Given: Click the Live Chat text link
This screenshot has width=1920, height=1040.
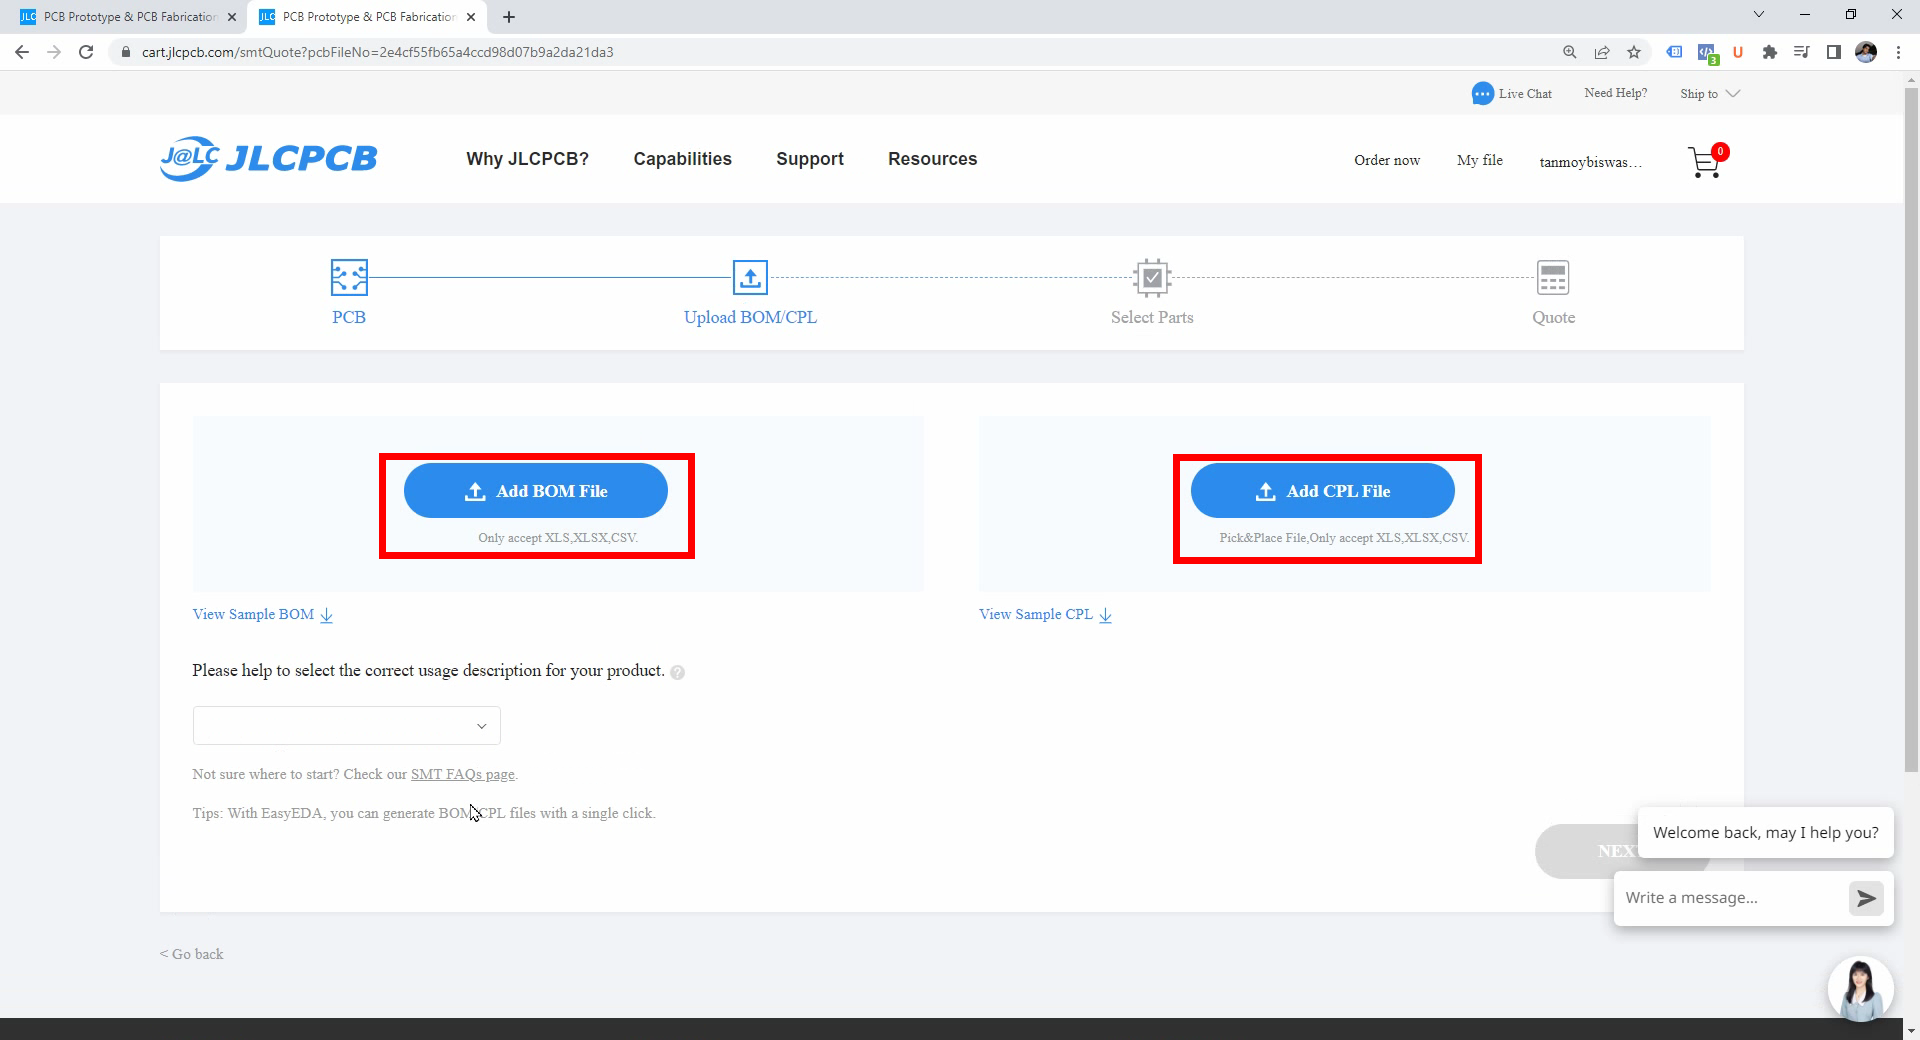Looking at the screenshot, I should pos(1525,94).
